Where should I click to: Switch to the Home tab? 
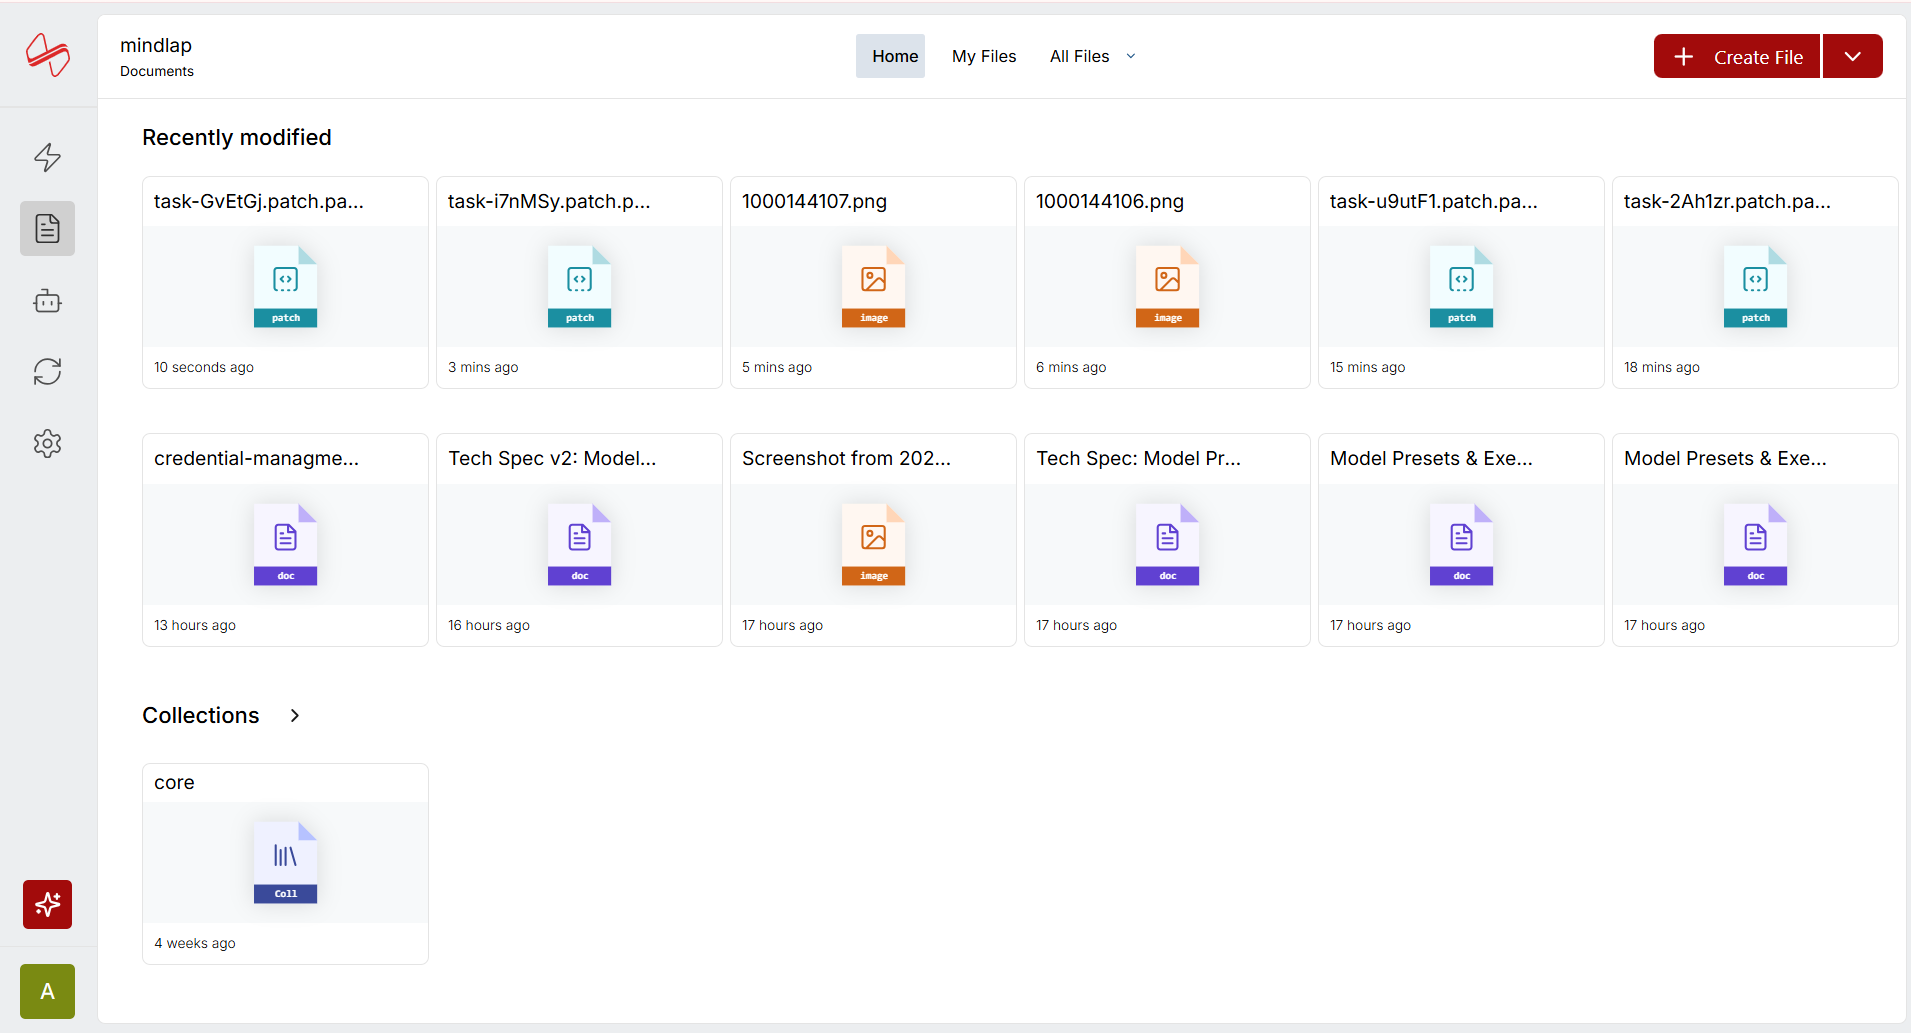tap(890, 56)
